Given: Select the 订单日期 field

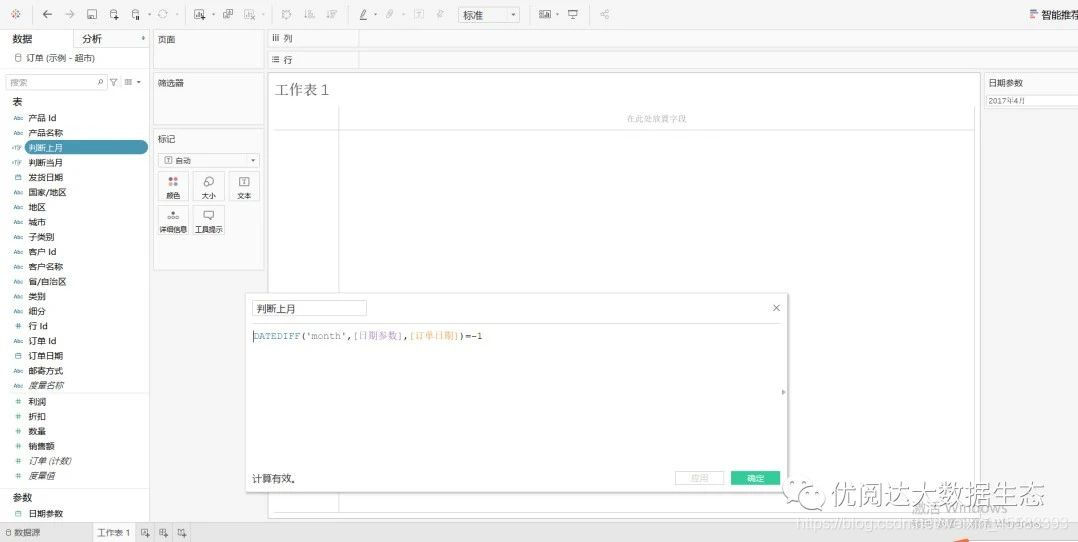Looking at the screenshot, I should coord(45,356).
